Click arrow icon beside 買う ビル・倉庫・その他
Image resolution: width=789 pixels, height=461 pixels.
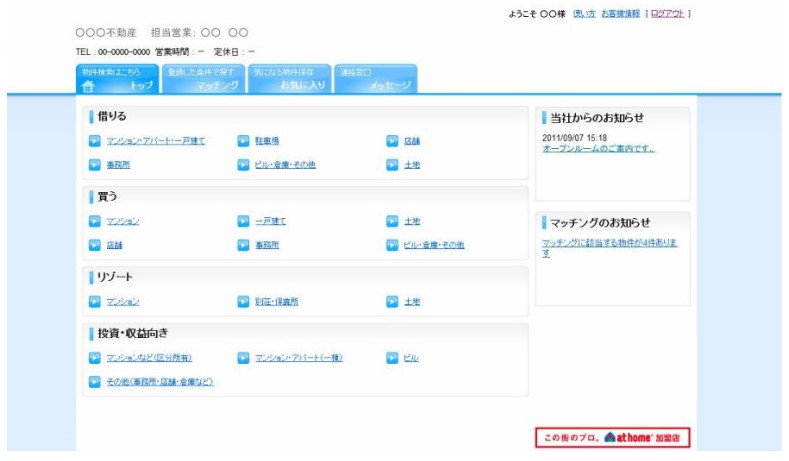(x=392, y=245)
